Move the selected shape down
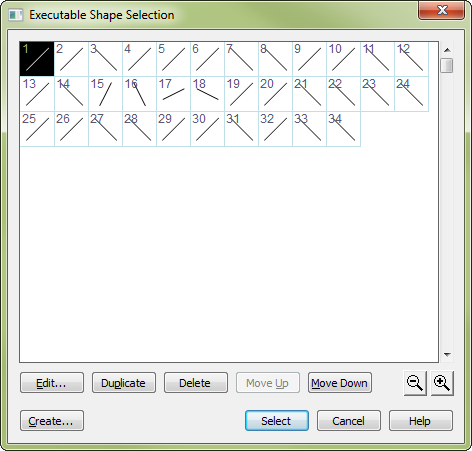This screenshot has width=472, height=451. [x=340, y=383]
